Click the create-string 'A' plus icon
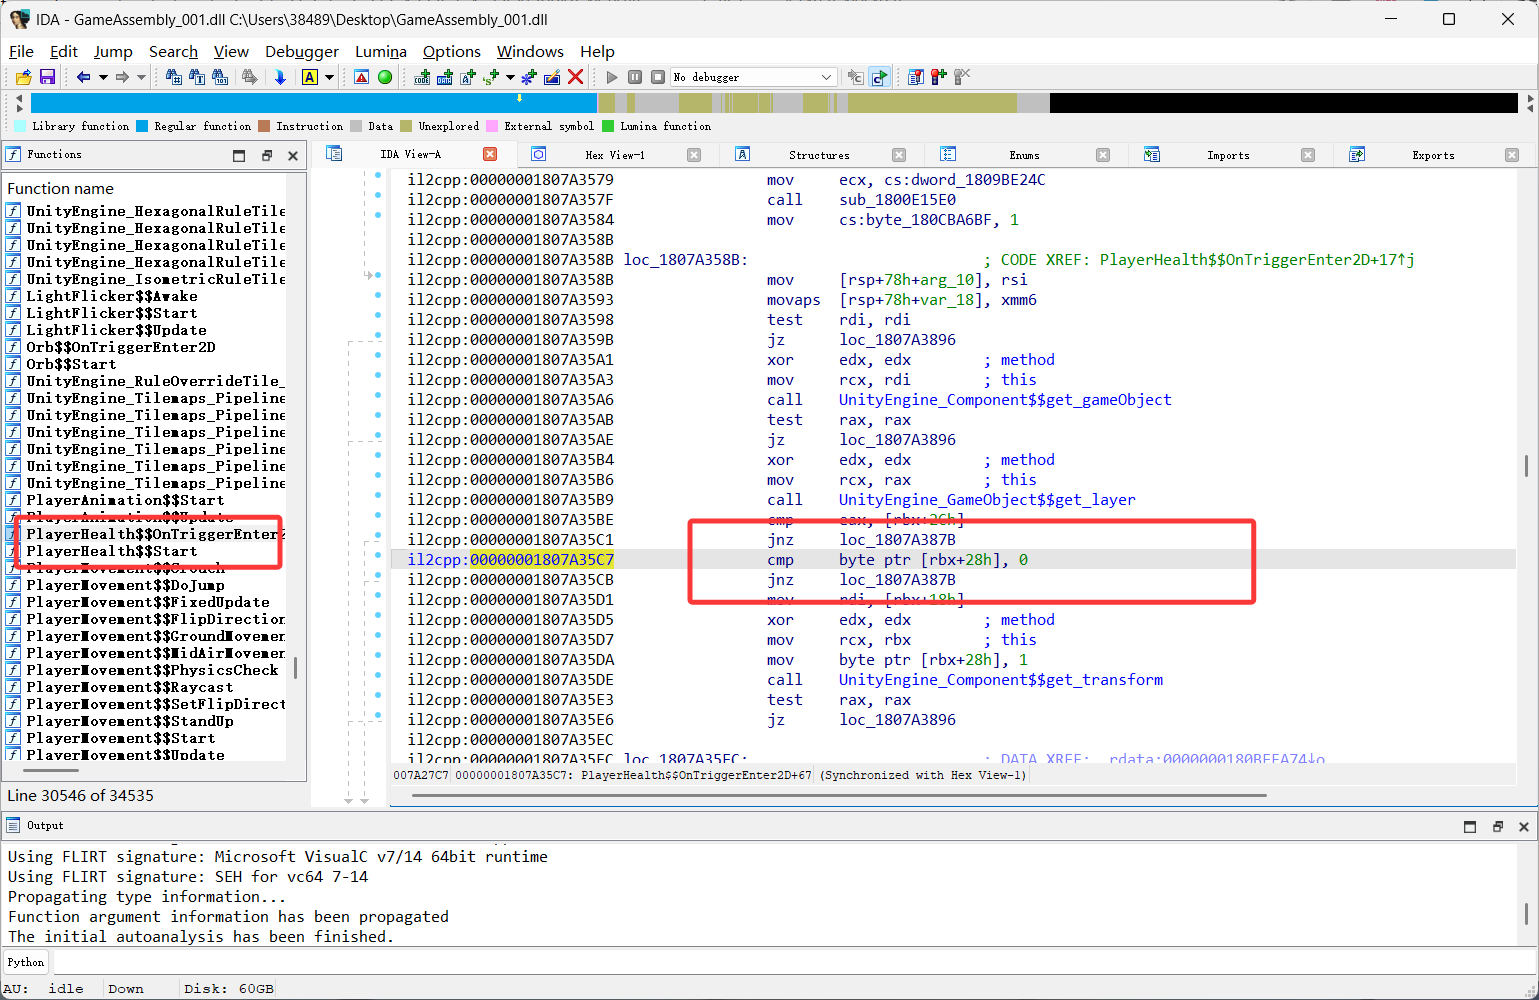This screenshot has width=1539, height=1000. [x=468, y=77]
